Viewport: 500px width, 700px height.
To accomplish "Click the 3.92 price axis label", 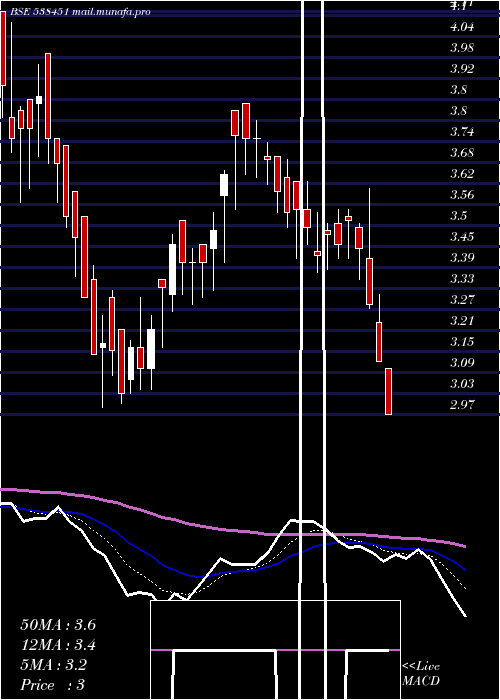I will 462,69.
